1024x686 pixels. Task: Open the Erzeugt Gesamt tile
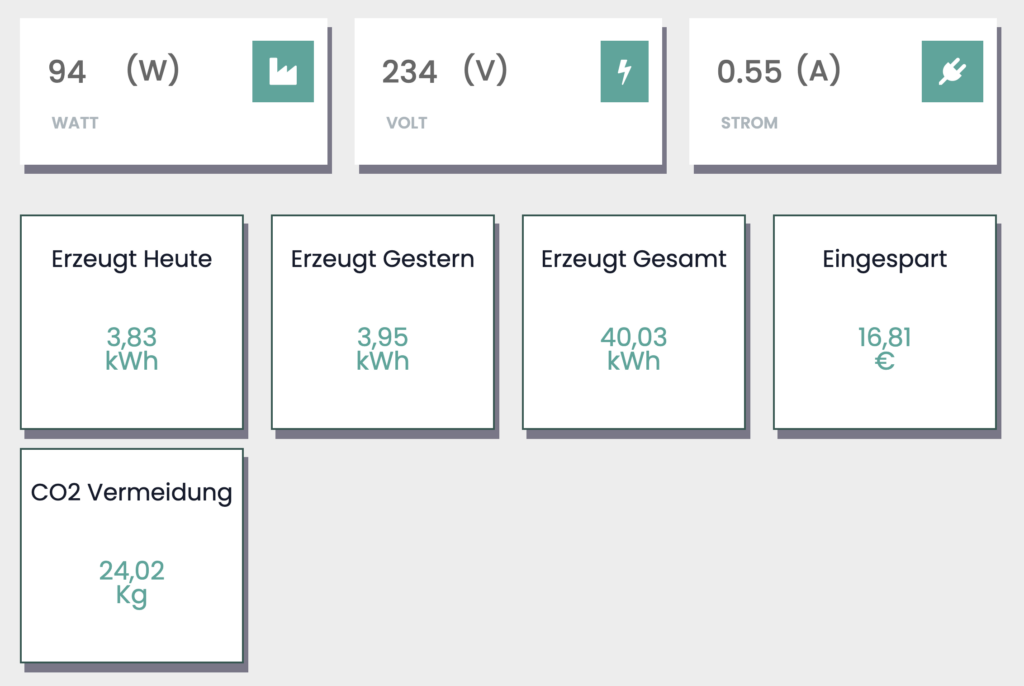[x=633, y=322]
